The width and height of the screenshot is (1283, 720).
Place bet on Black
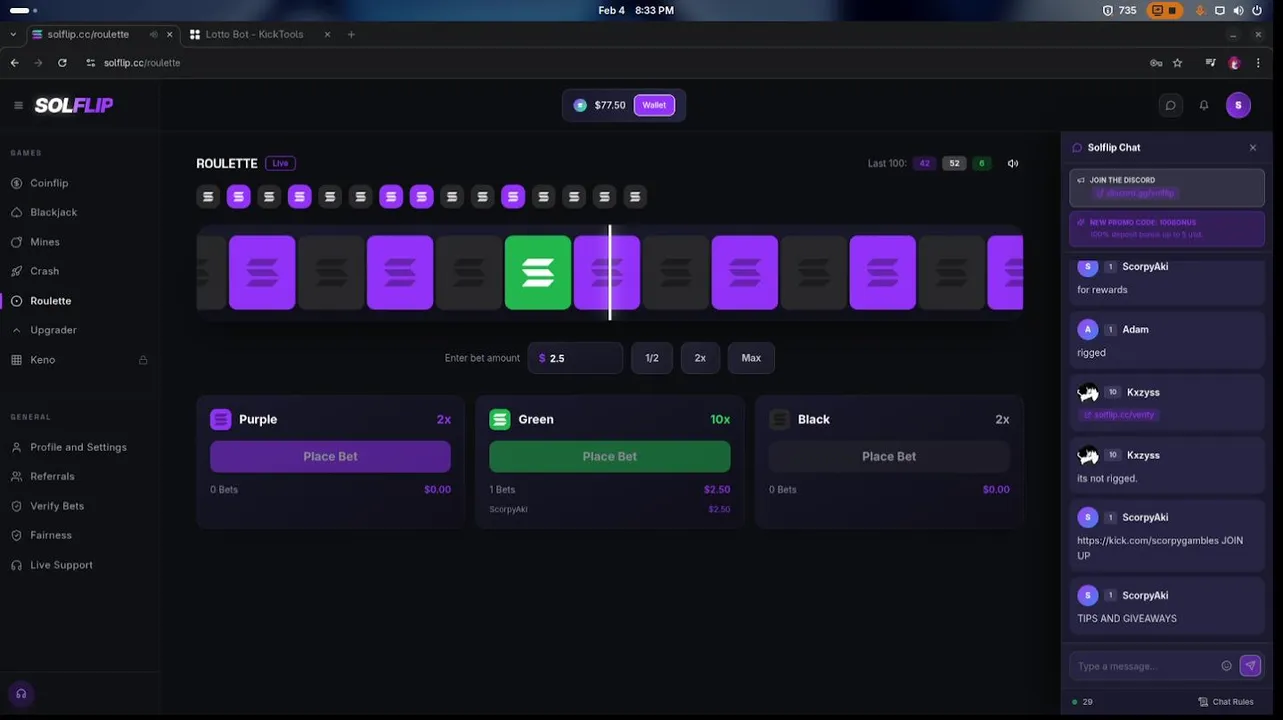(x=889, y=457)
